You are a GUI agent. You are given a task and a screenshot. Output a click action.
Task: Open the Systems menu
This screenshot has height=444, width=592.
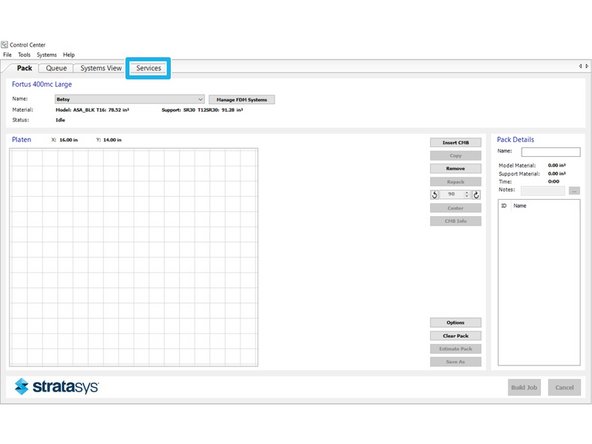point(46,55)
